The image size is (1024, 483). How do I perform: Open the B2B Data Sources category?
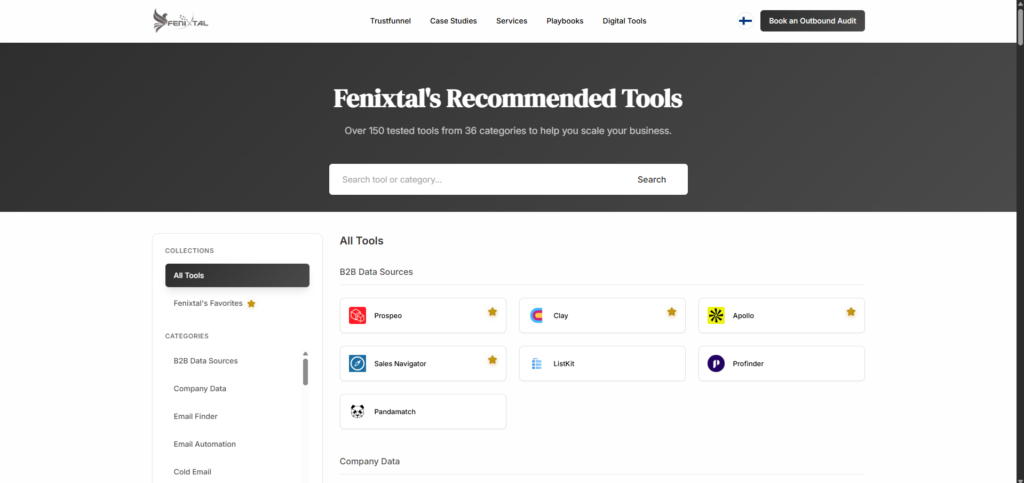click(x=206, y=361)
